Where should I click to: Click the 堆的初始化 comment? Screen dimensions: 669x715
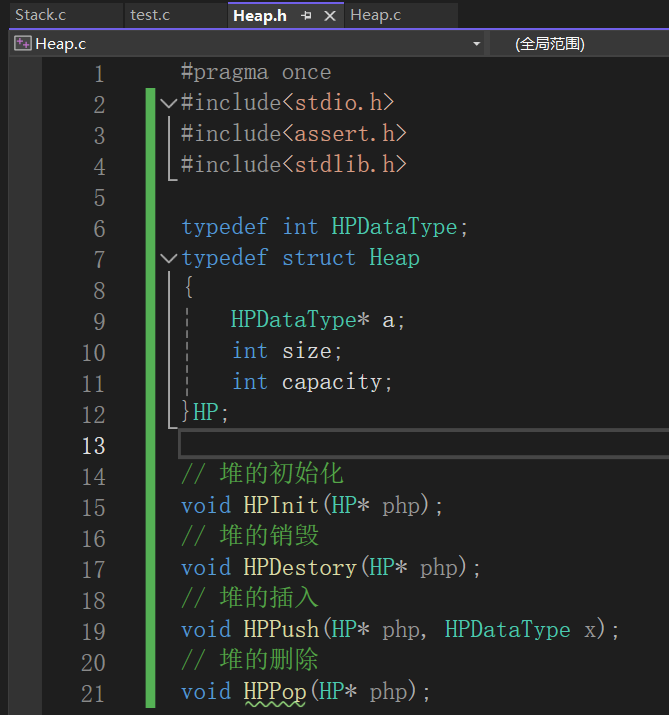click(262, 473)
